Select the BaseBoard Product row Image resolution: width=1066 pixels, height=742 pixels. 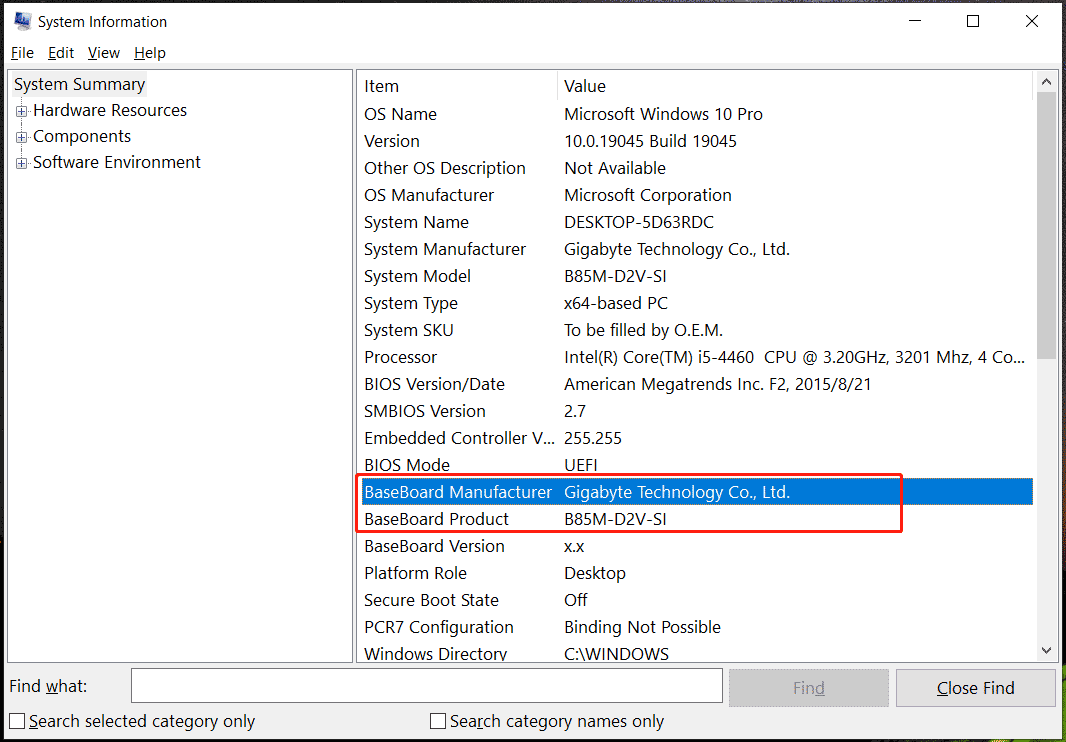(696, 519)
